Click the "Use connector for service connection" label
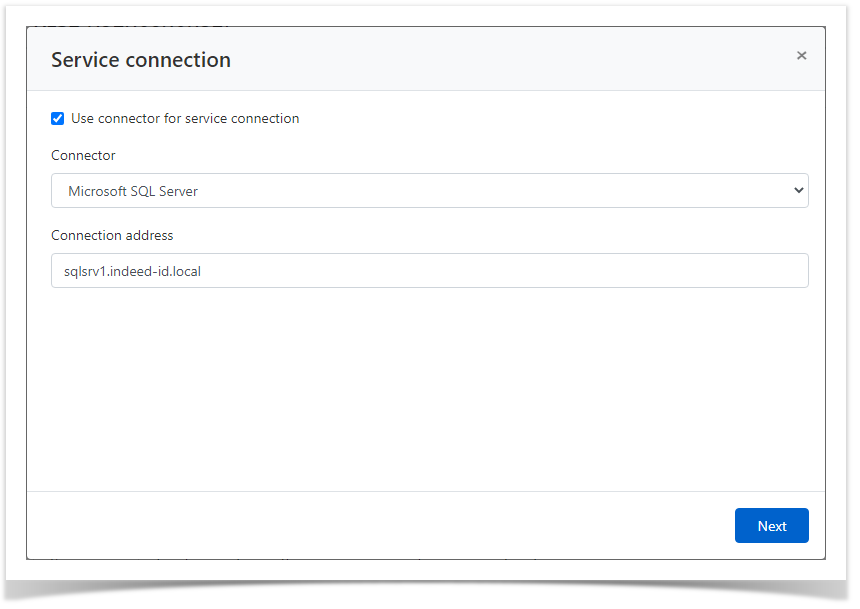 point(185,119)
